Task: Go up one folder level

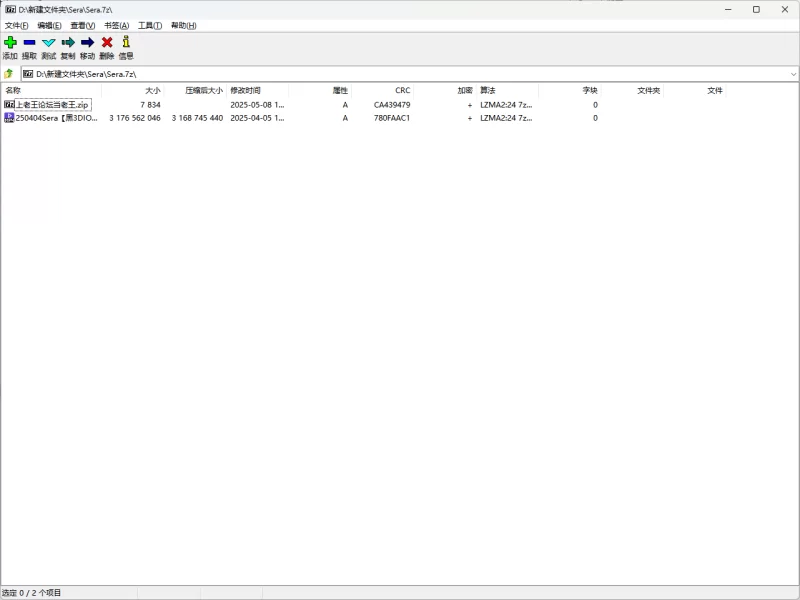Action: [x=9, y=74]
